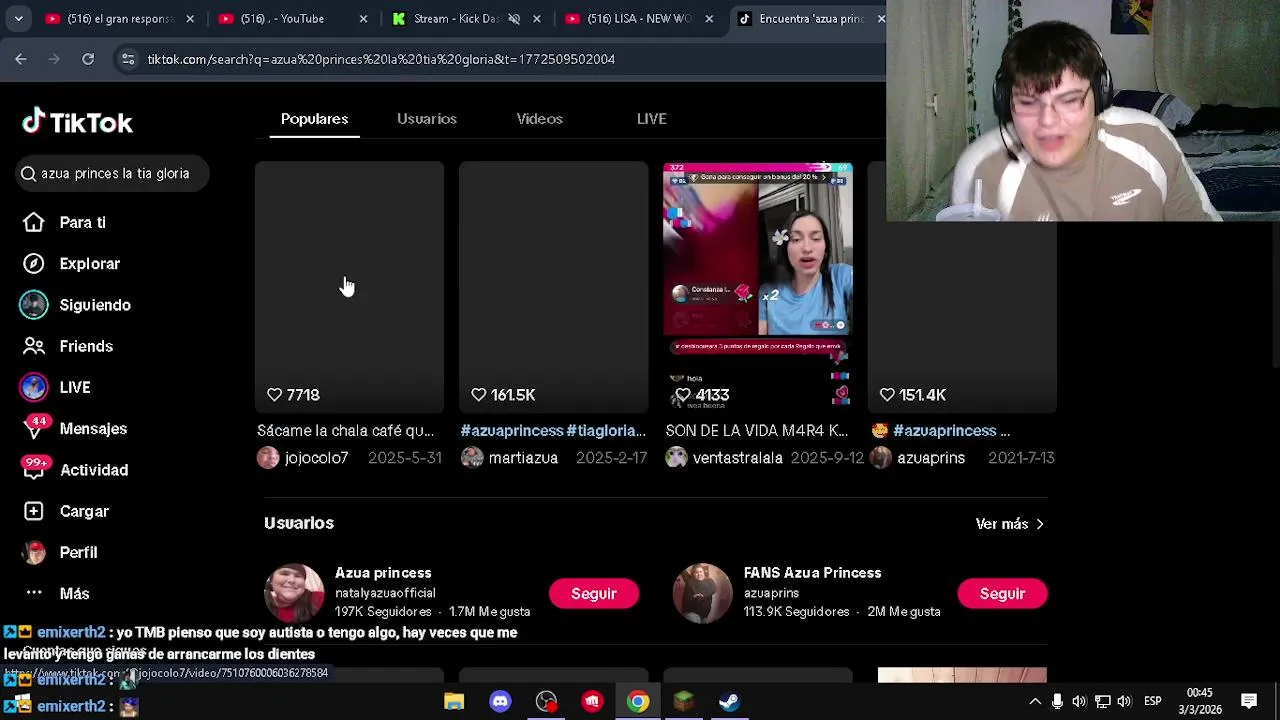Open jojocolo7 username link
1280x720 pixels.
316,458
